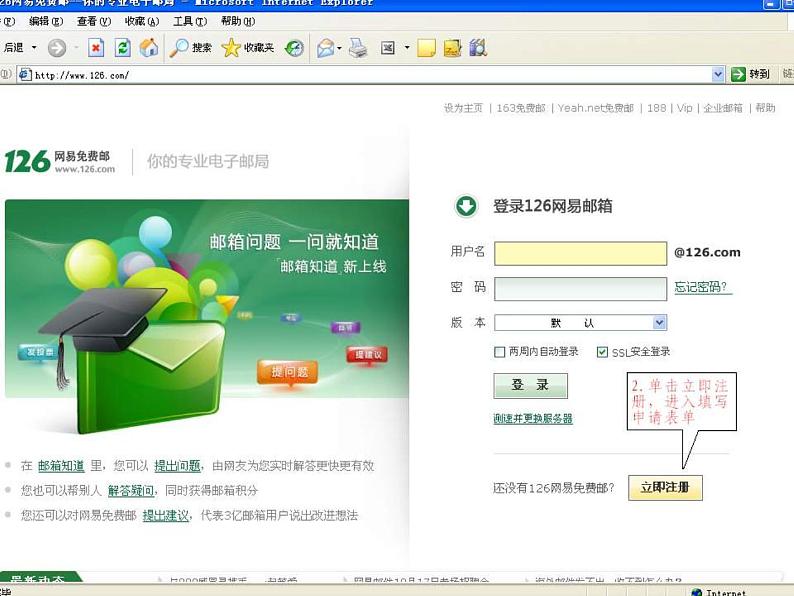Image resolution: width=794 pixels, height=596 pixels.
Task: Click the 邮箱知道 link
Action: click(61, 466)
